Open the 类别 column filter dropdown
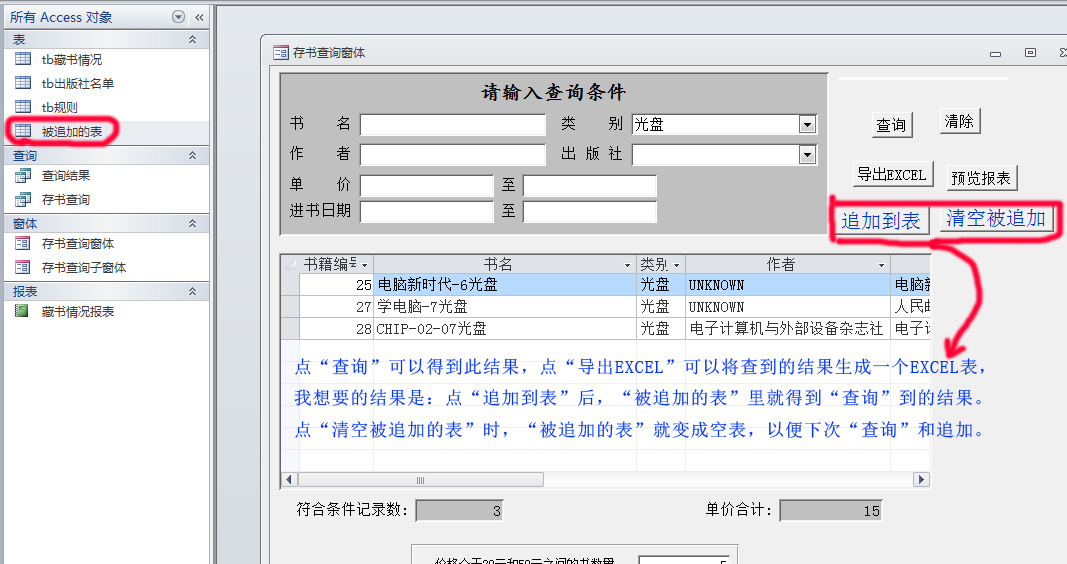Image resolution: width=1067 pixels, height=564 pixels. (x=677, y=265)
